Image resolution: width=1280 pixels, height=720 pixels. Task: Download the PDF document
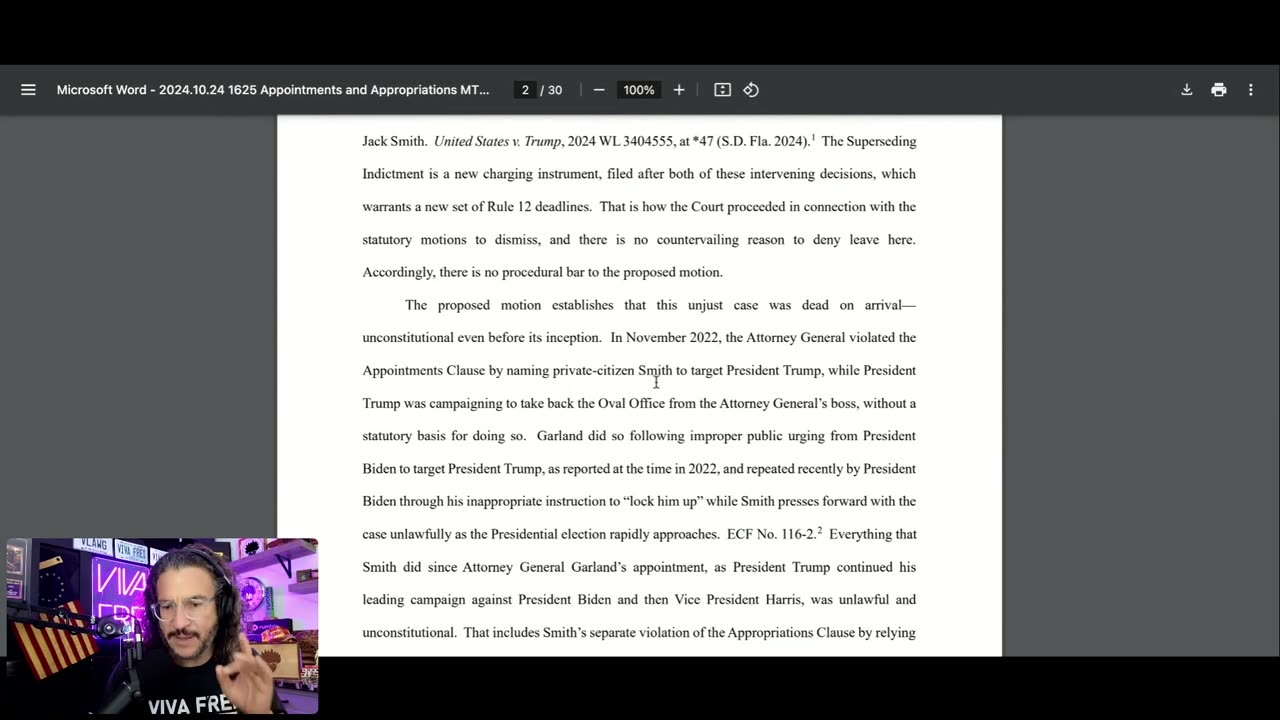click(x=1187, y=90)
